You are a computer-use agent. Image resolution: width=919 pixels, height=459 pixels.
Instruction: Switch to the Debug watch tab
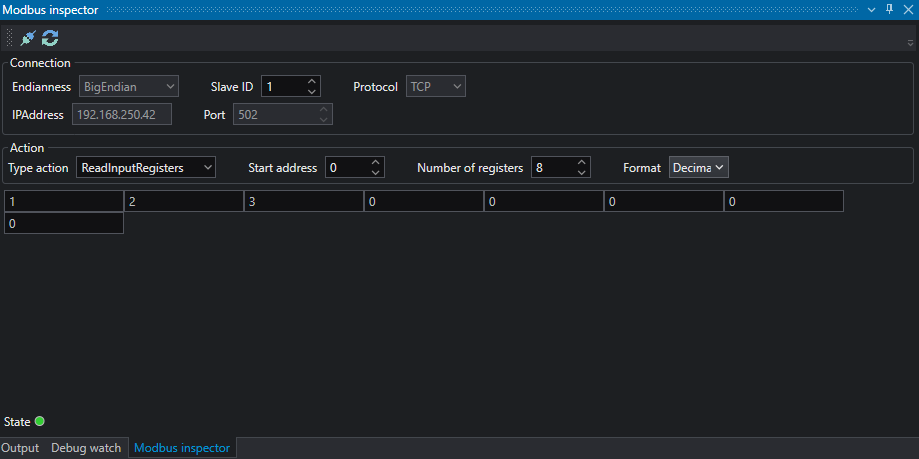[x=86, y=448]
